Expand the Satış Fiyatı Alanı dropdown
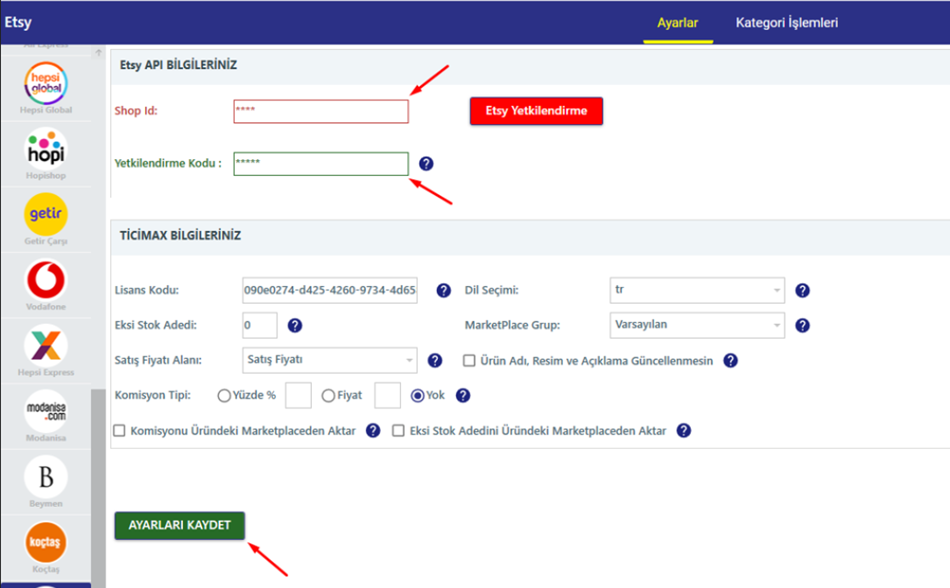The height and width of the screenshot is (588, 950). click(x=330, y=360)
